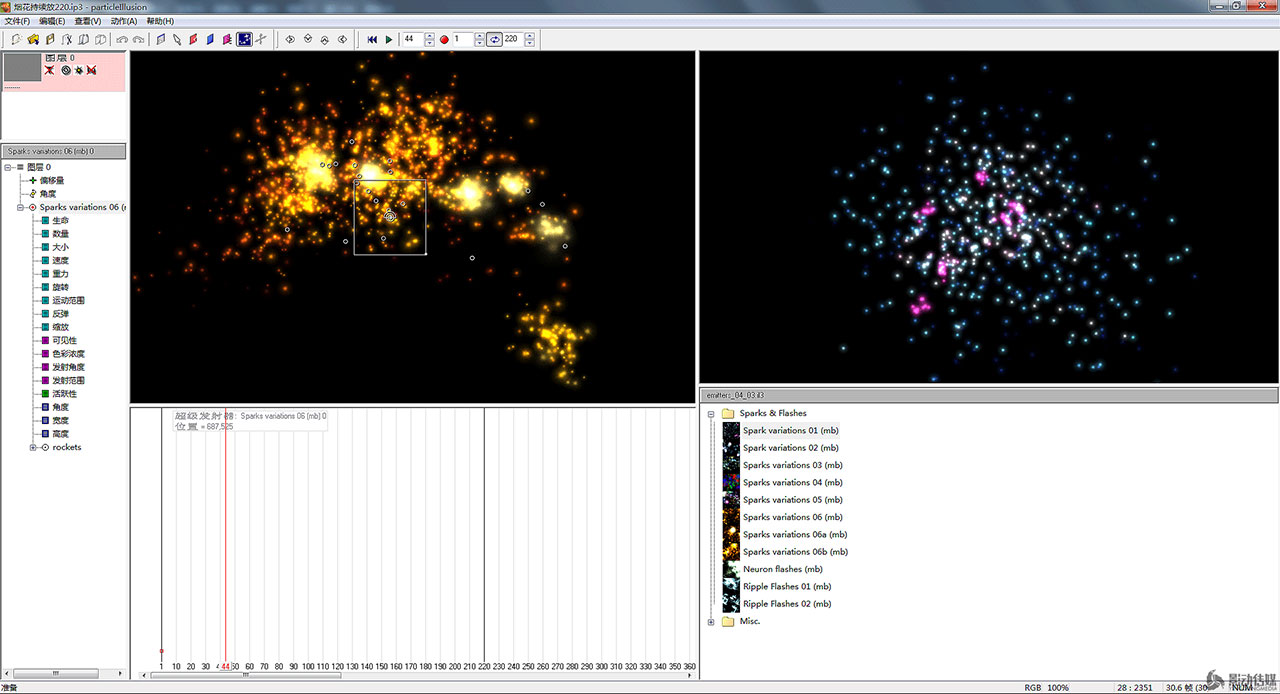
Task: Open the 动作(A) menu
Action: pyautogui.click(x=124, y=21)
